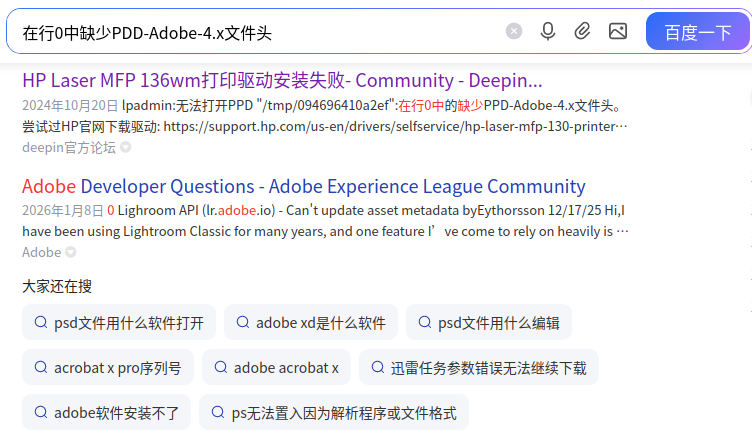Click the 百度一下 search button
The image size is (752, 442).
pyautogui.click(x=698, y=32)
